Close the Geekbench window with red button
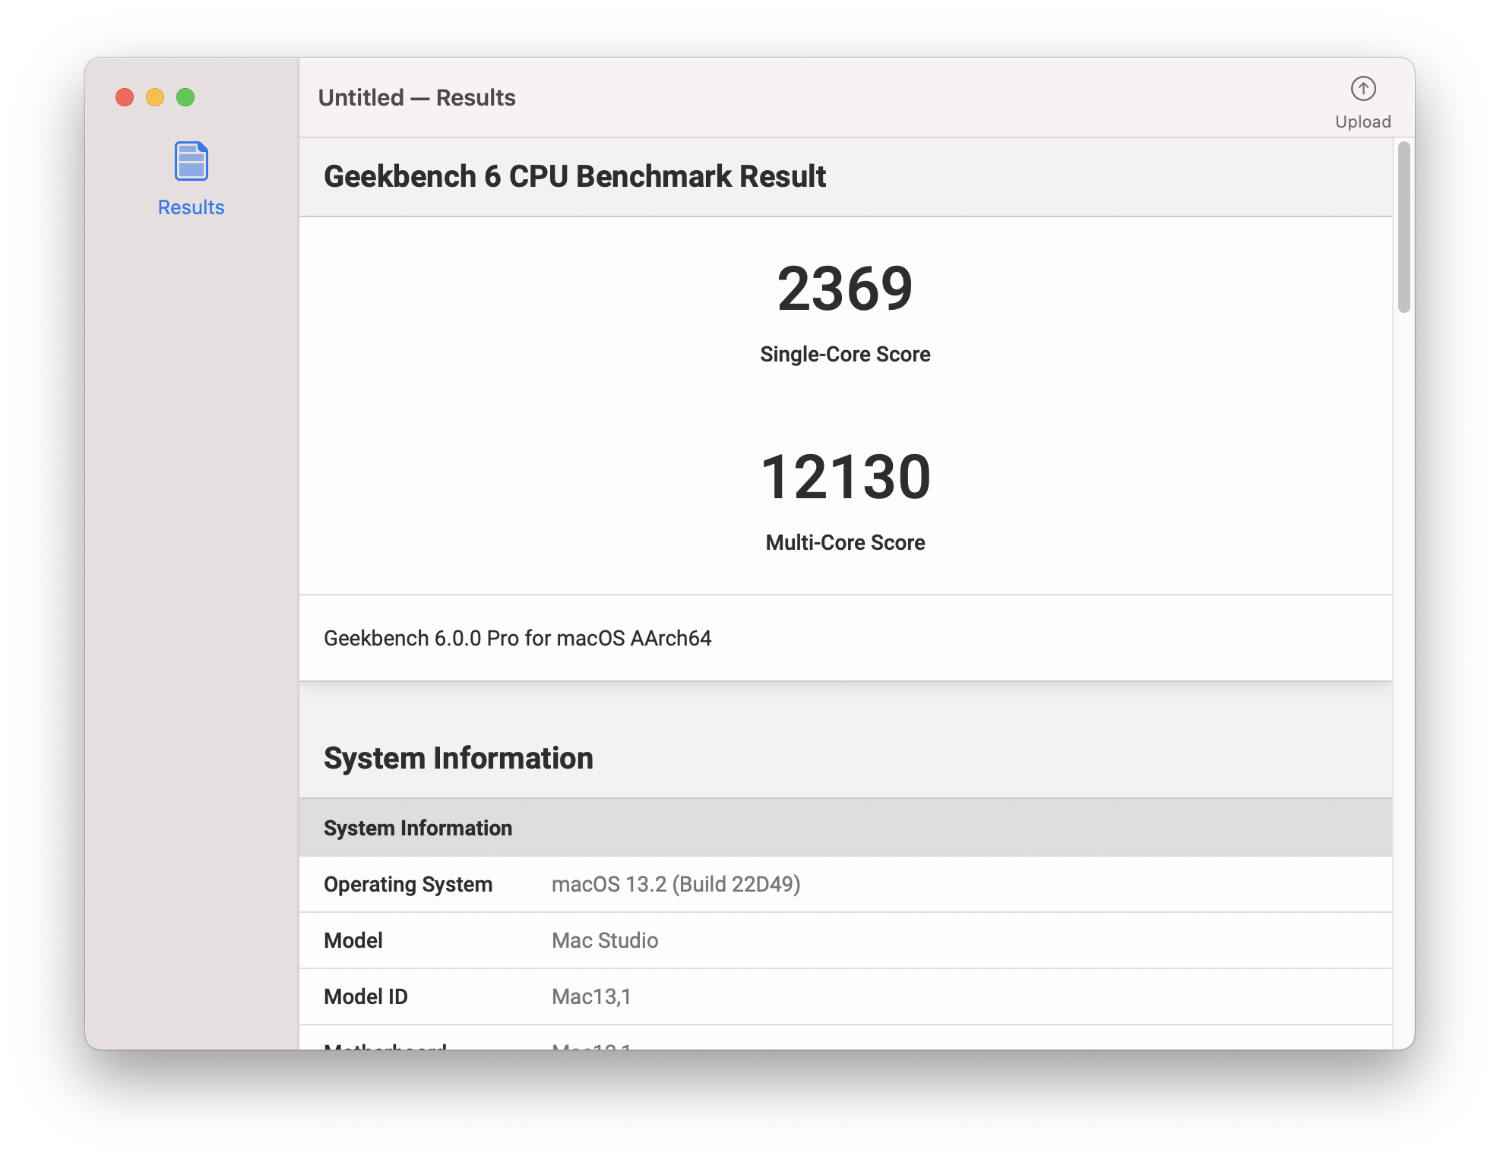The width and height of the screenshot is (1500, 1162). [x=125, y=97]
